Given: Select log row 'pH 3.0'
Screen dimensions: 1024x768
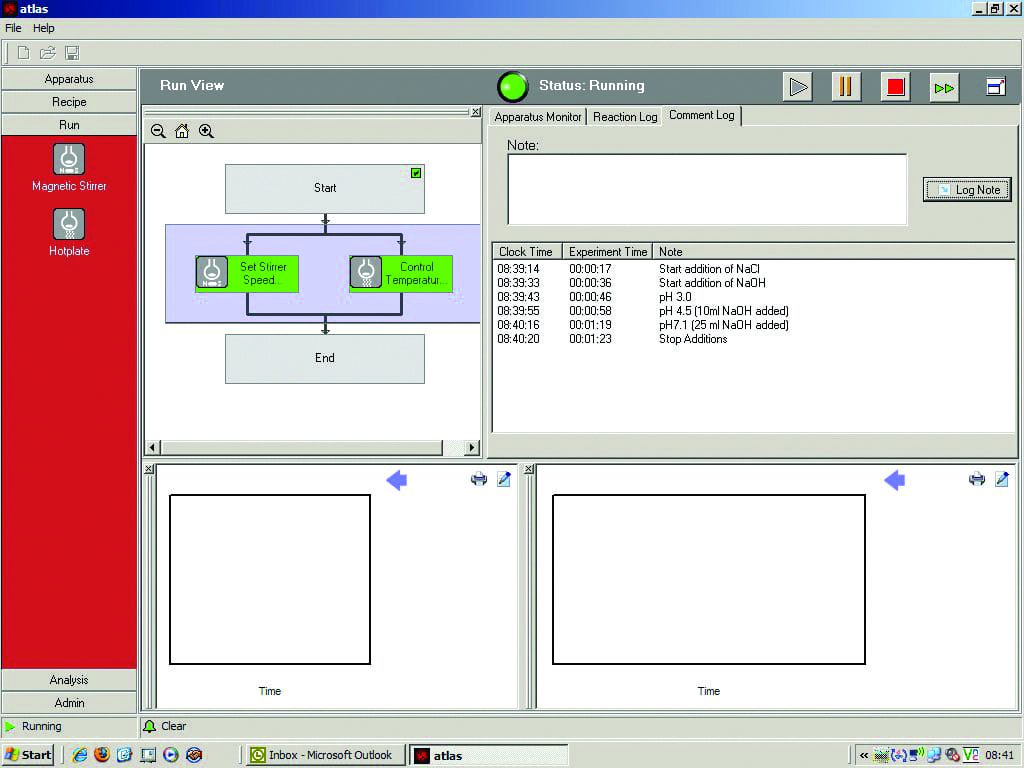Looking at the screenshot, I should tap(754, 297).
